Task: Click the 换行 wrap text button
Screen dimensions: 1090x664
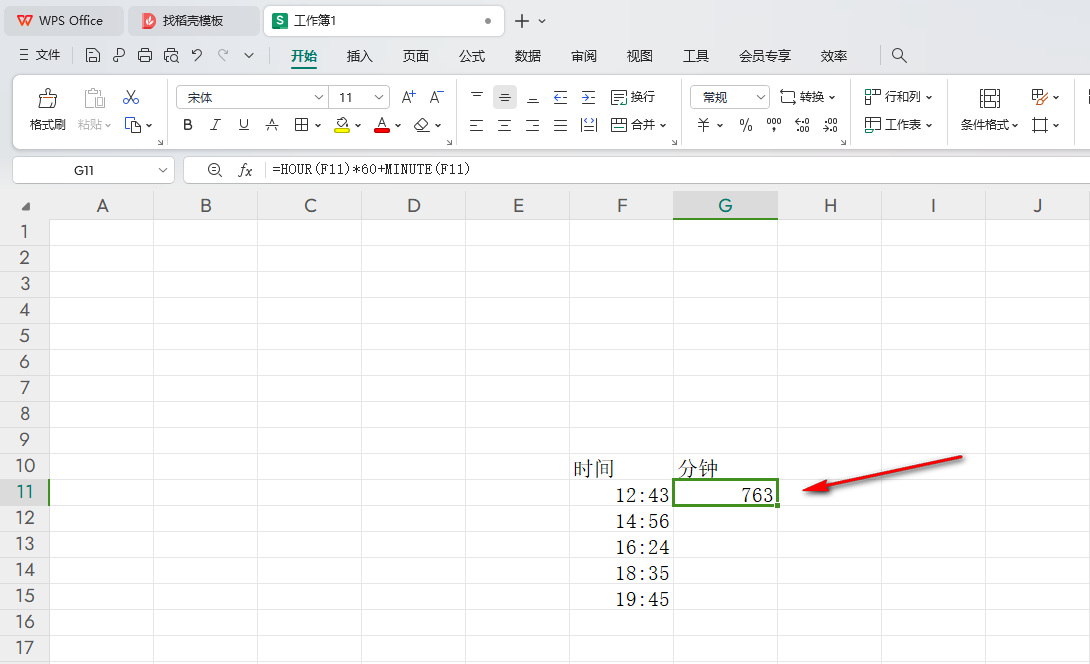Action: [633, 97]
